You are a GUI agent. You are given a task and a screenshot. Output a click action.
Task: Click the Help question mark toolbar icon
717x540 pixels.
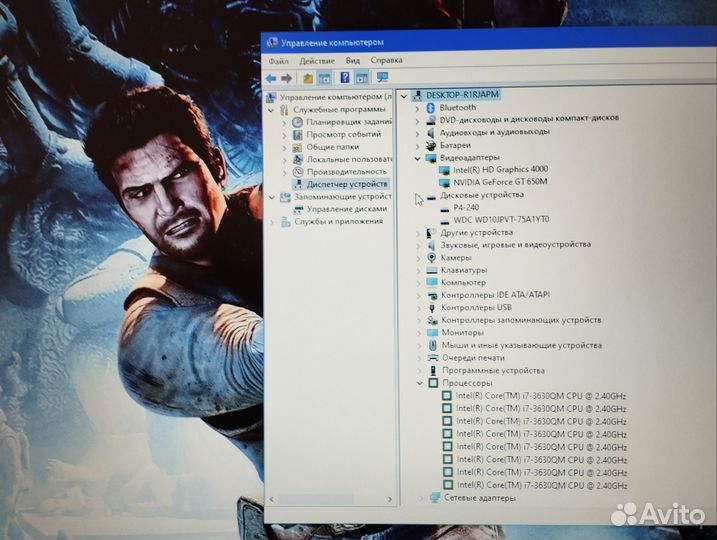coord(345,78)
